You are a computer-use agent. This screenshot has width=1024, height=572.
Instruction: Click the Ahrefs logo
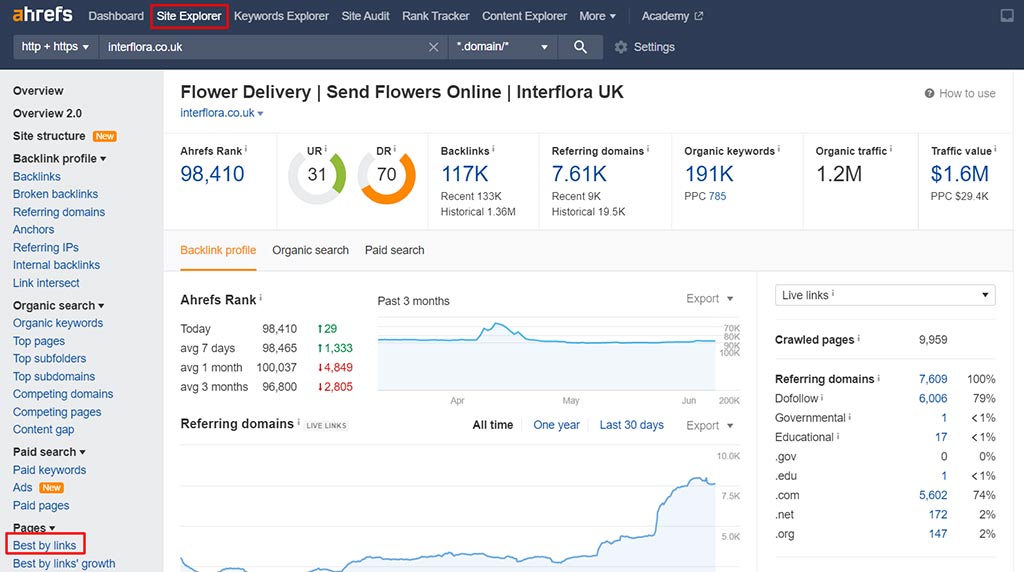(42, 14)
